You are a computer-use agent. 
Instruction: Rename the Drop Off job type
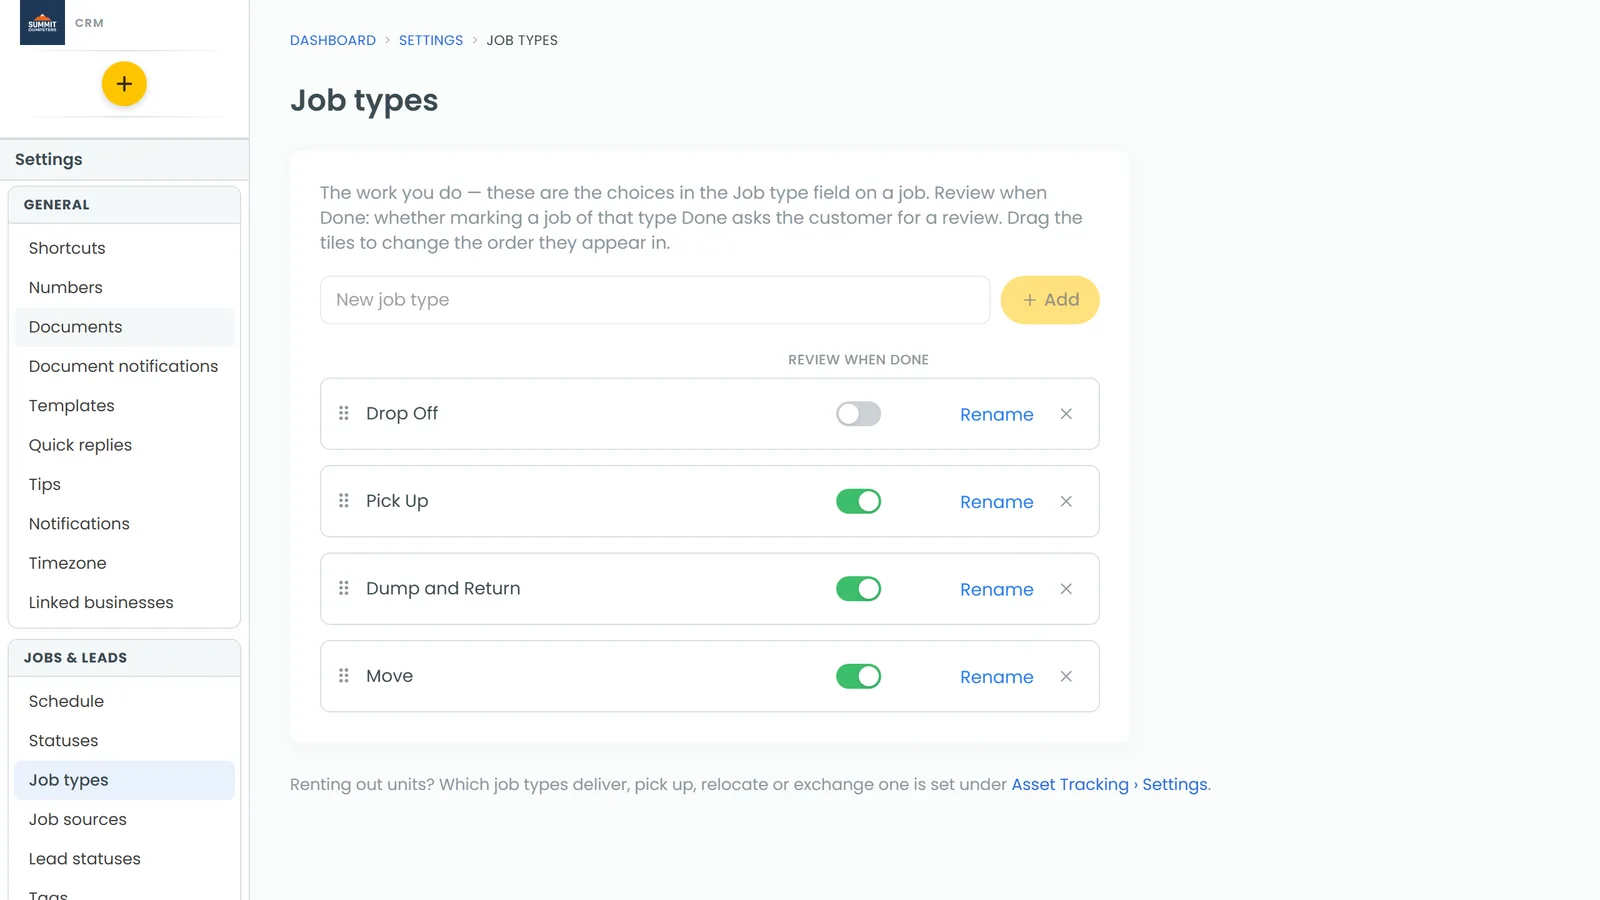coord(996,414)
